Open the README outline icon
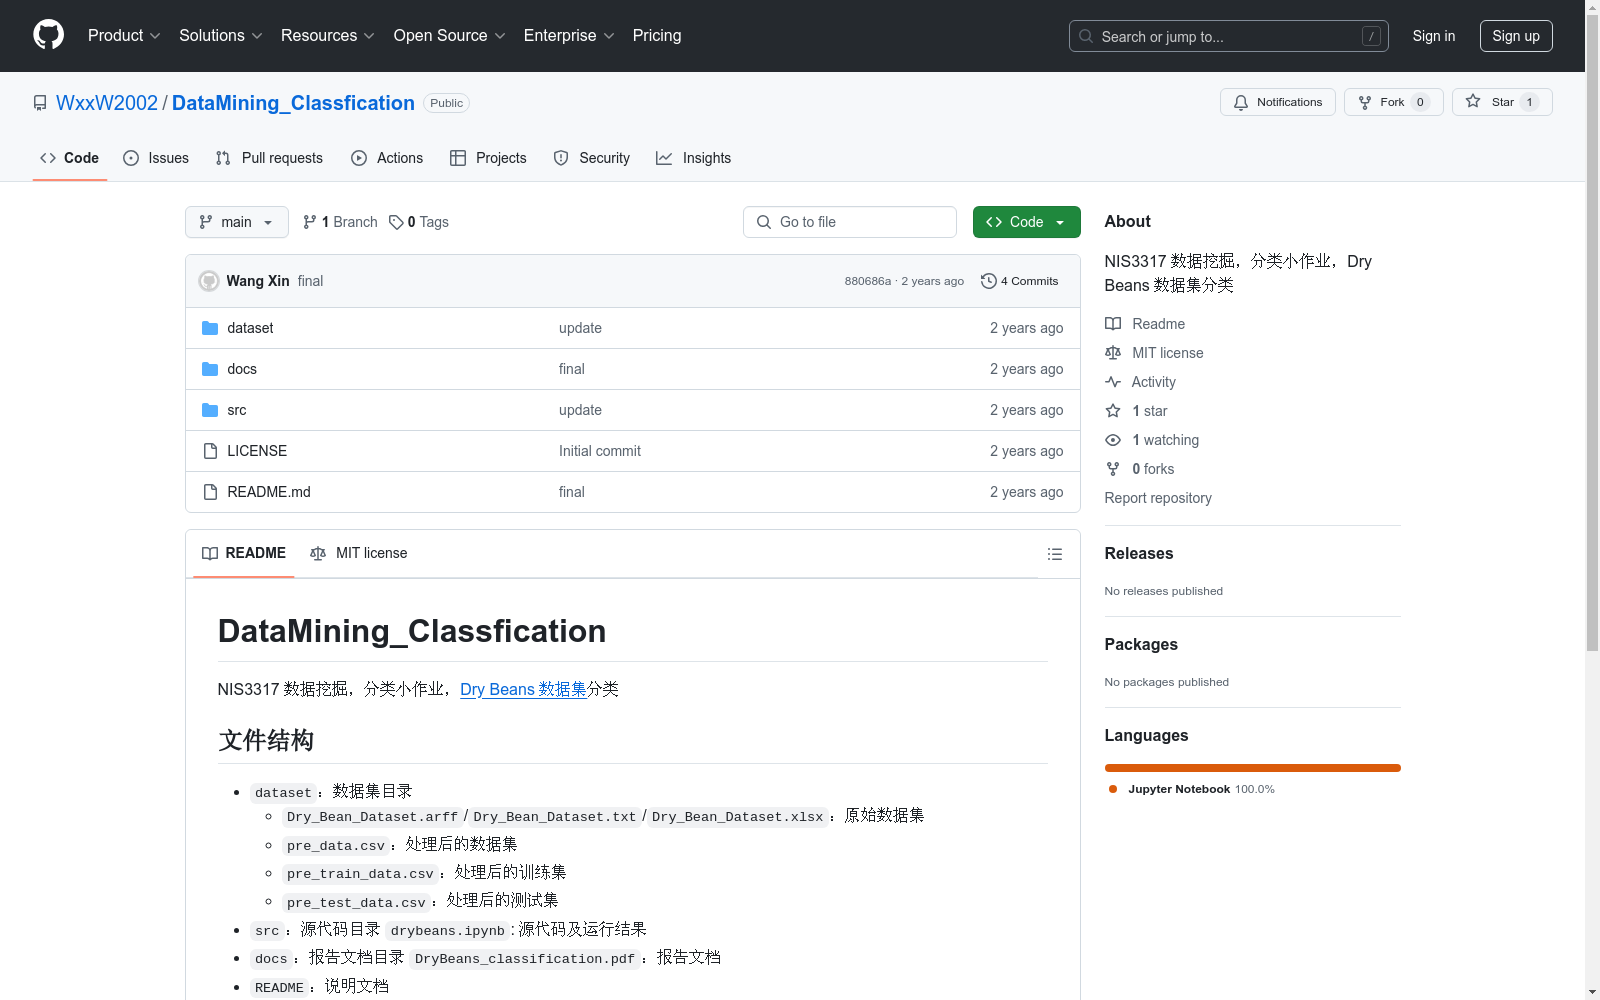The height and width of the screenshot is (1000, 1600). click(x=1054, y=554)
